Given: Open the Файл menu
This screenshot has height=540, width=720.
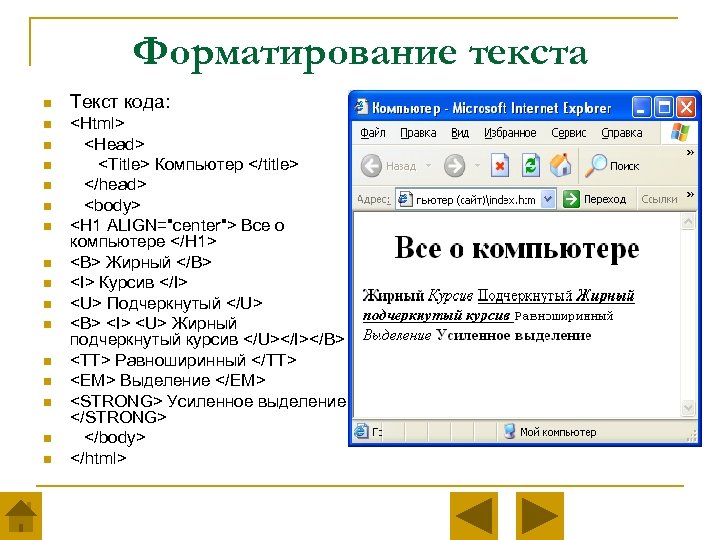Looking at the screenshot, I should pyautogui.click(x=372, y=133).
